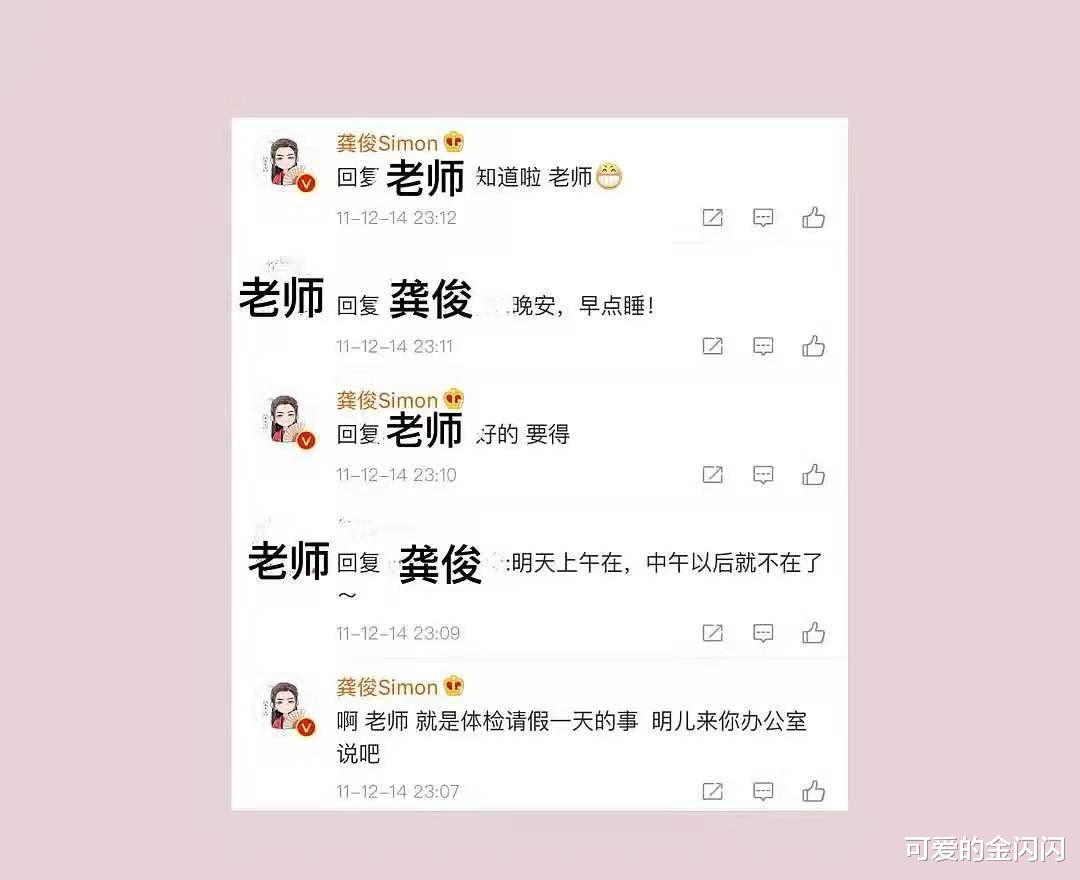
Task: Like the 23:07 体检请假 comment
Action: tap(813, 790)
